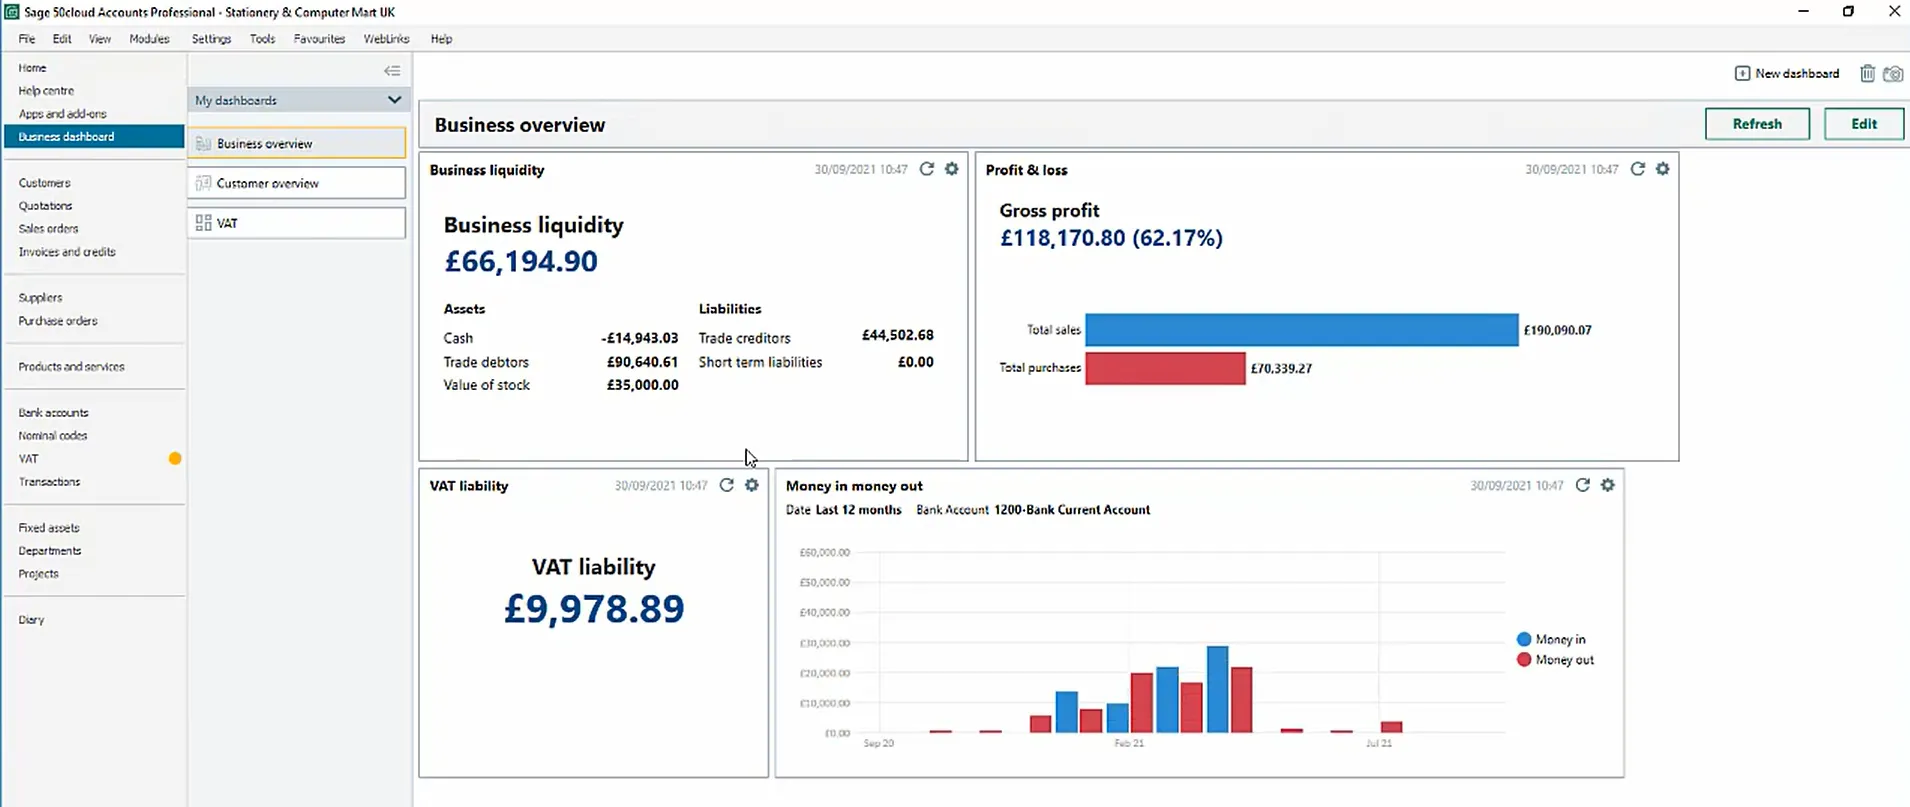Viewport: 1910px width, 807px height.
Task: Open the Weblinks menu
Action: (386, 39)
